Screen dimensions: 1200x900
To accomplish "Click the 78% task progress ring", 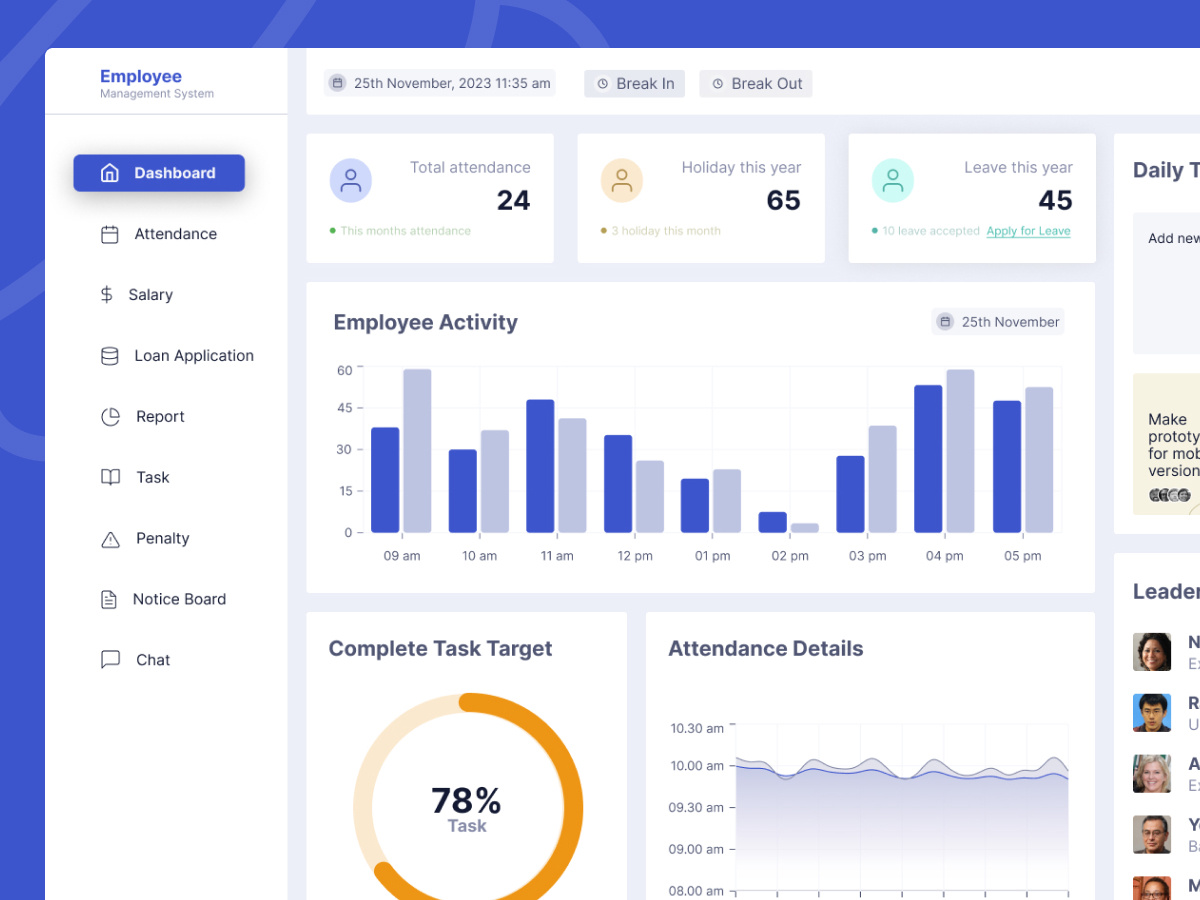I will click(466, 801).
